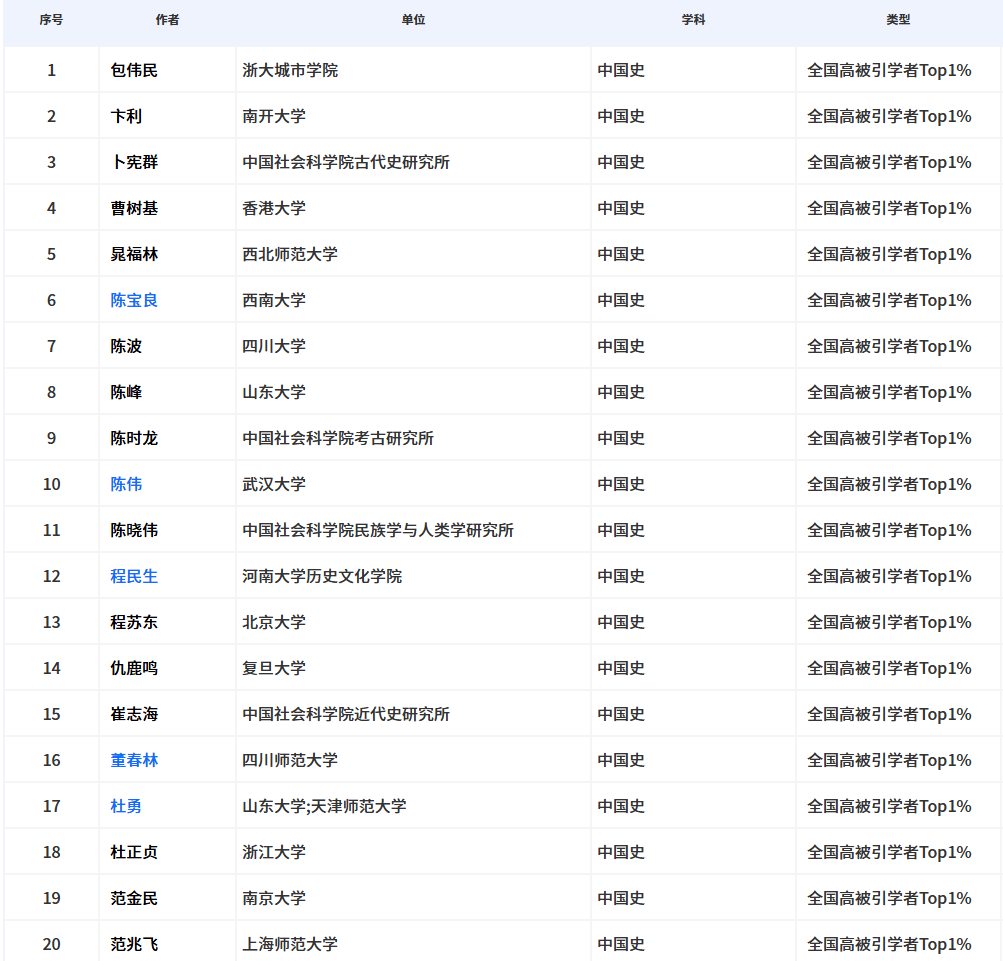Open 董春林 author profile link
This screenshot has width=1003, height=961.
(x=134, y=760)
